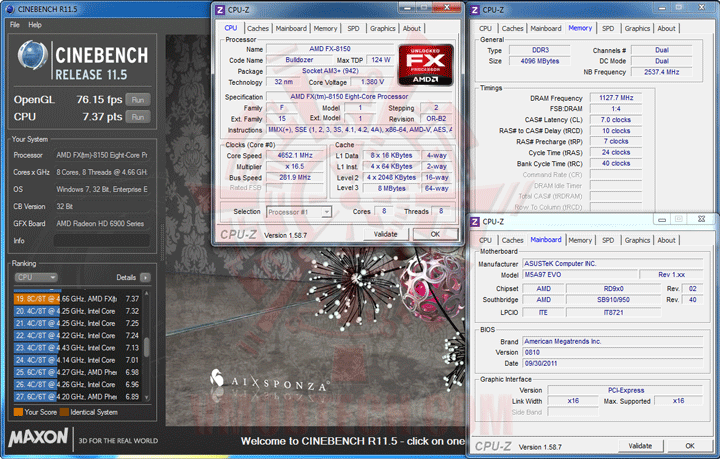Select ranking row 26 Intel Core 6.96
Image resolution: width=720 pixels, height=459 pixels.
coord(77,385)
